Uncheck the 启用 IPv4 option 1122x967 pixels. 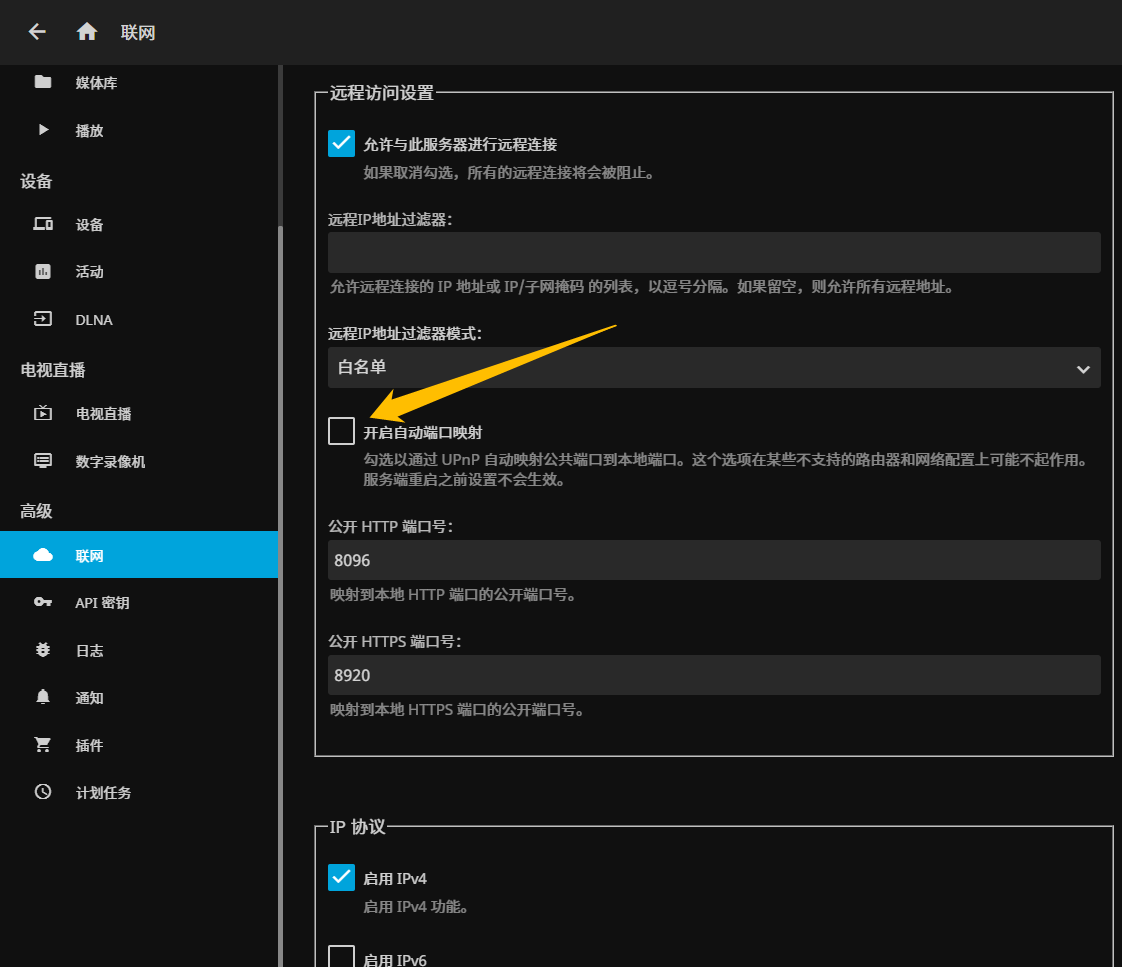(341, 877)
